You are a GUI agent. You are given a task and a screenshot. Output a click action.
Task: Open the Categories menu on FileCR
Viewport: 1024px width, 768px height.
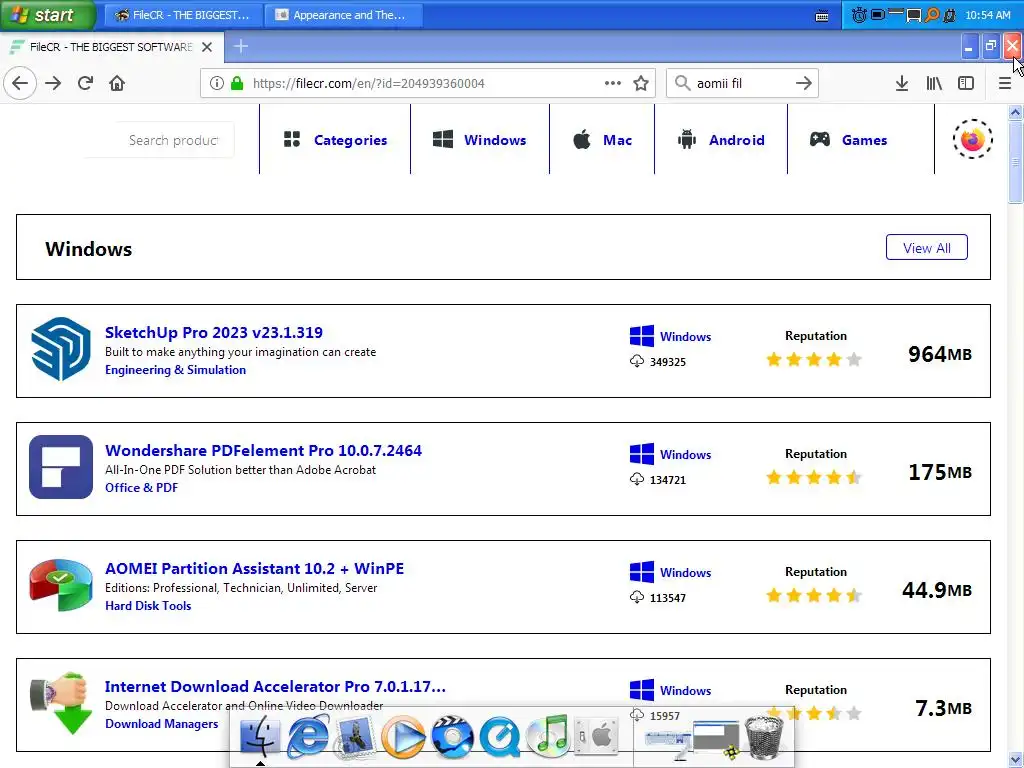tap(336, 140)
